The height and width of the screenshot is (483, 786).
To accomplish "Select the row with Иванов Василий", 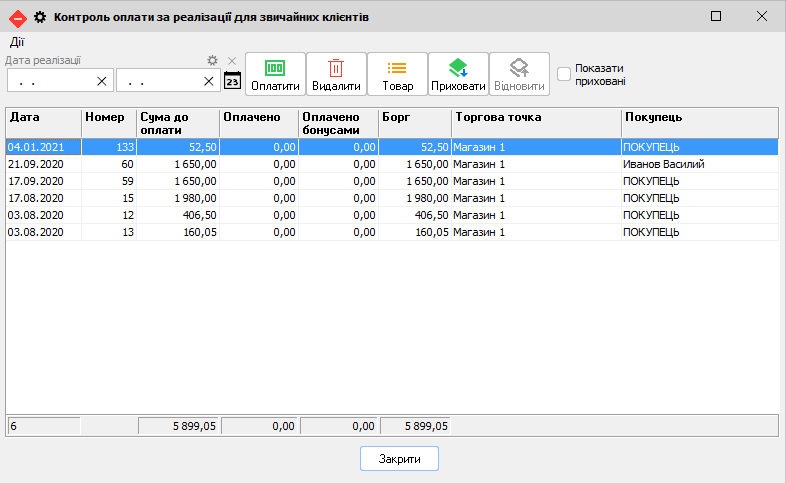I will coord(392,164).
